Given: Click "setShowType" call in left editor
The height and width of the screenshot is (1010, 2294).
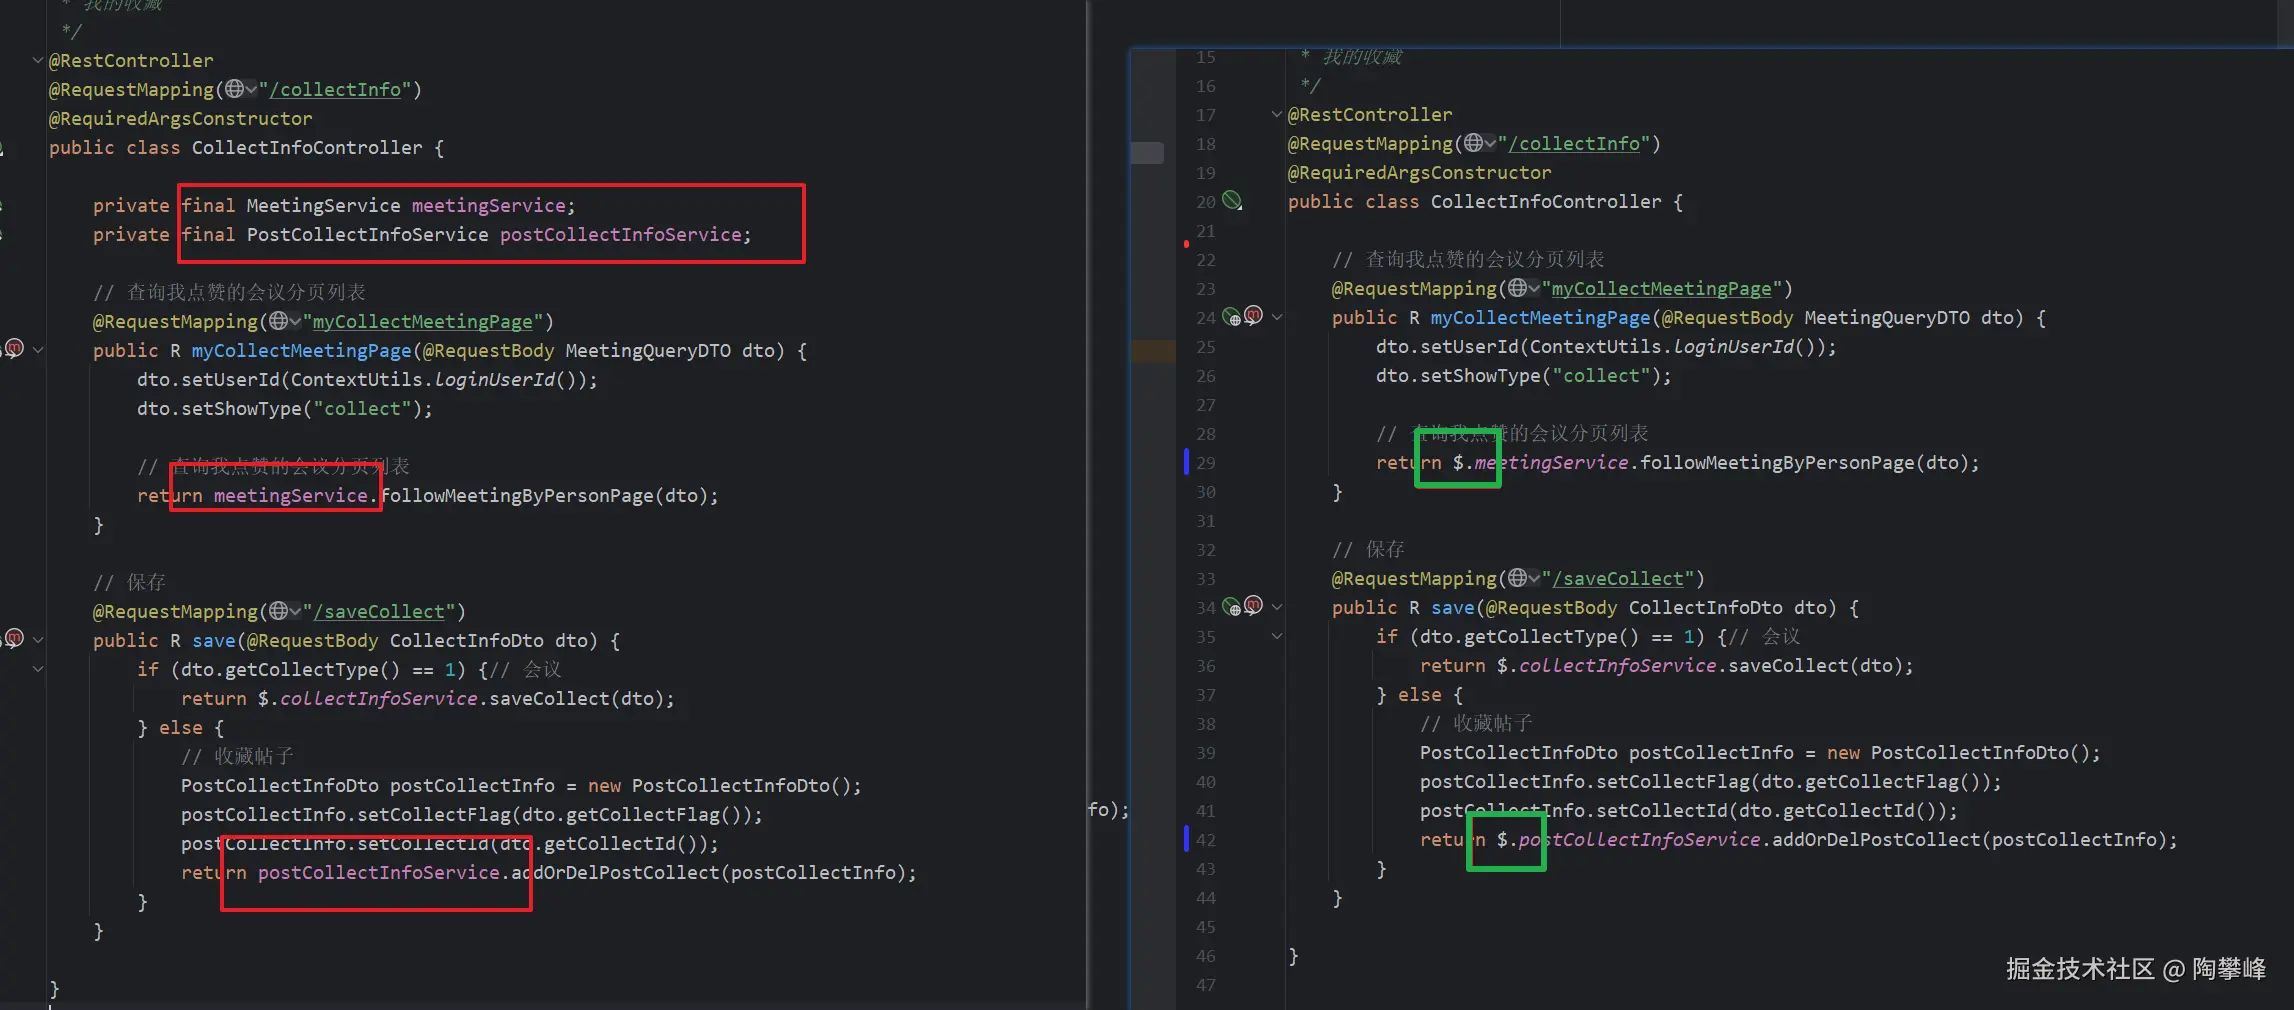Looking at the screenshot, I should [x=241, y=409].
